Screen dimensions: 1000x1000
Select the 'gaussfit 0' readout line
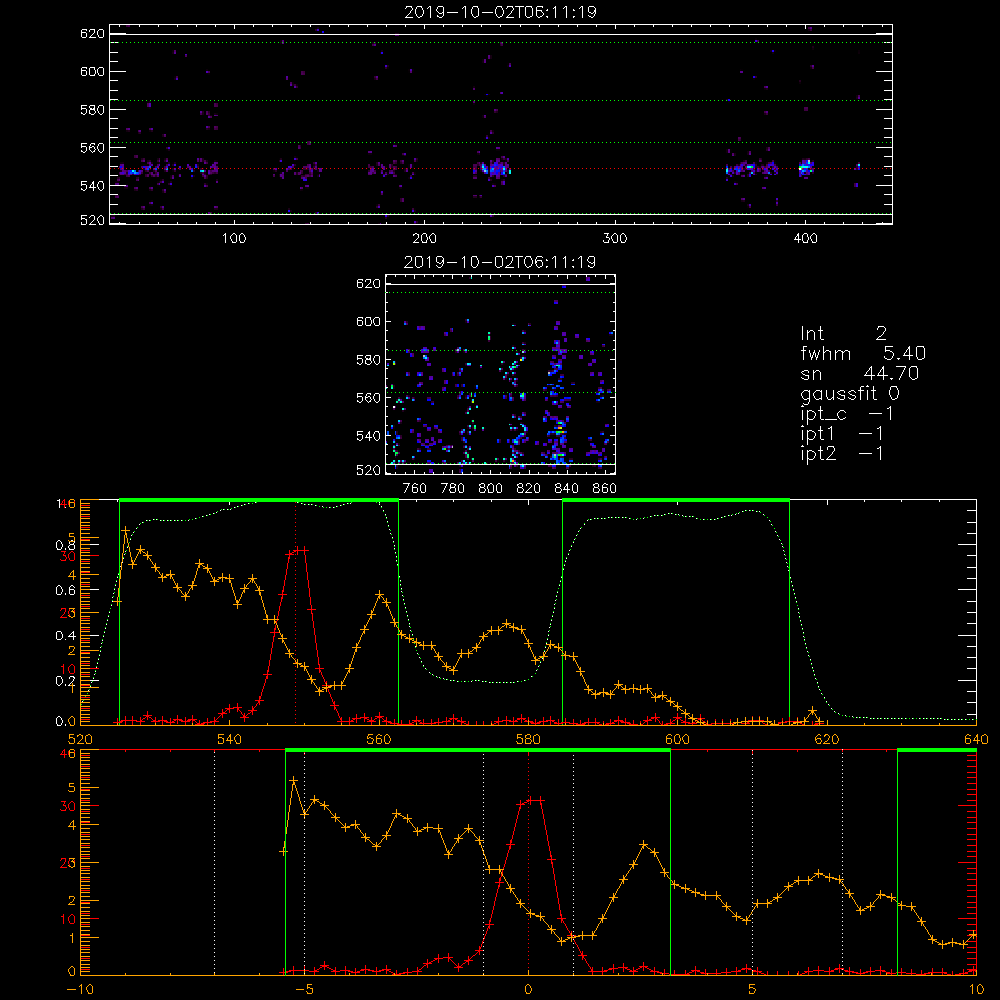(x=850, y=393)
